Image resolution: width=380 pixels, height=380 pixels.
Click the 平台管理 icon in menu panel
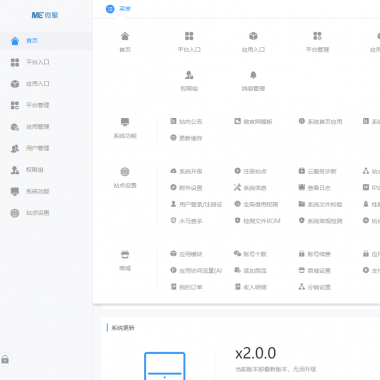(317, 36)
